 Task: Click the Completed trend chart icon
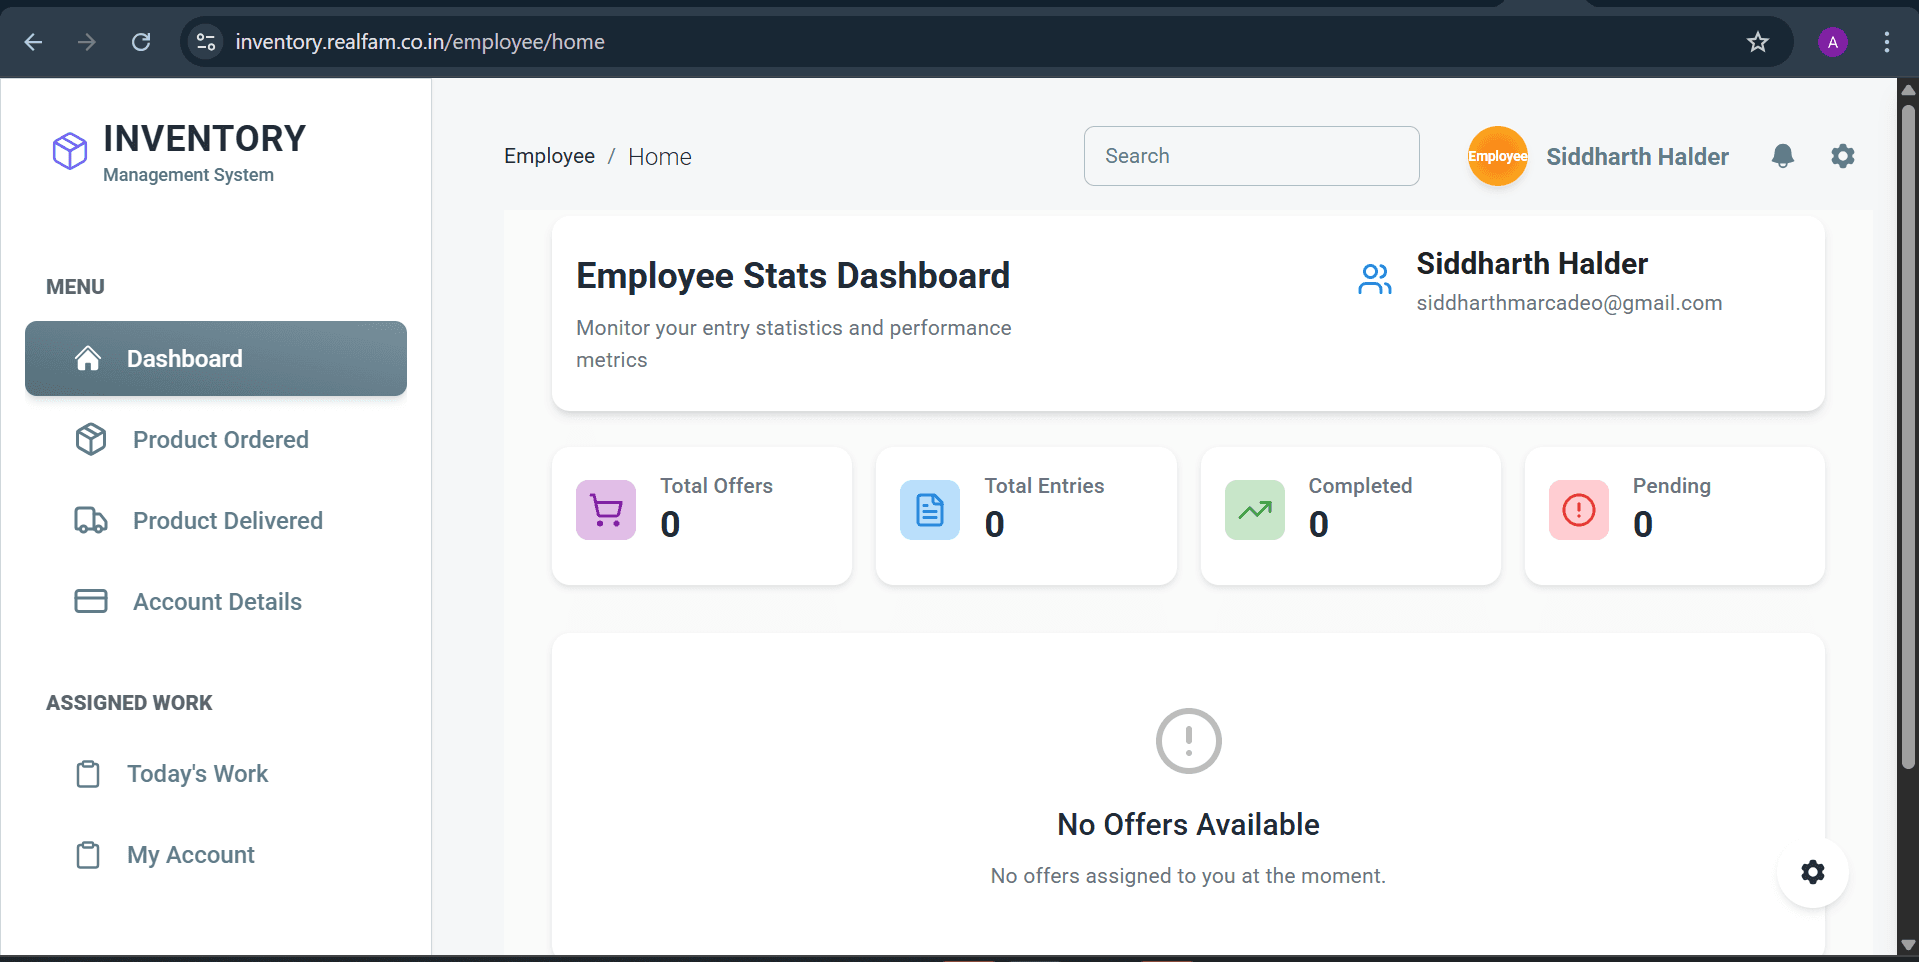coord(1254,509)
